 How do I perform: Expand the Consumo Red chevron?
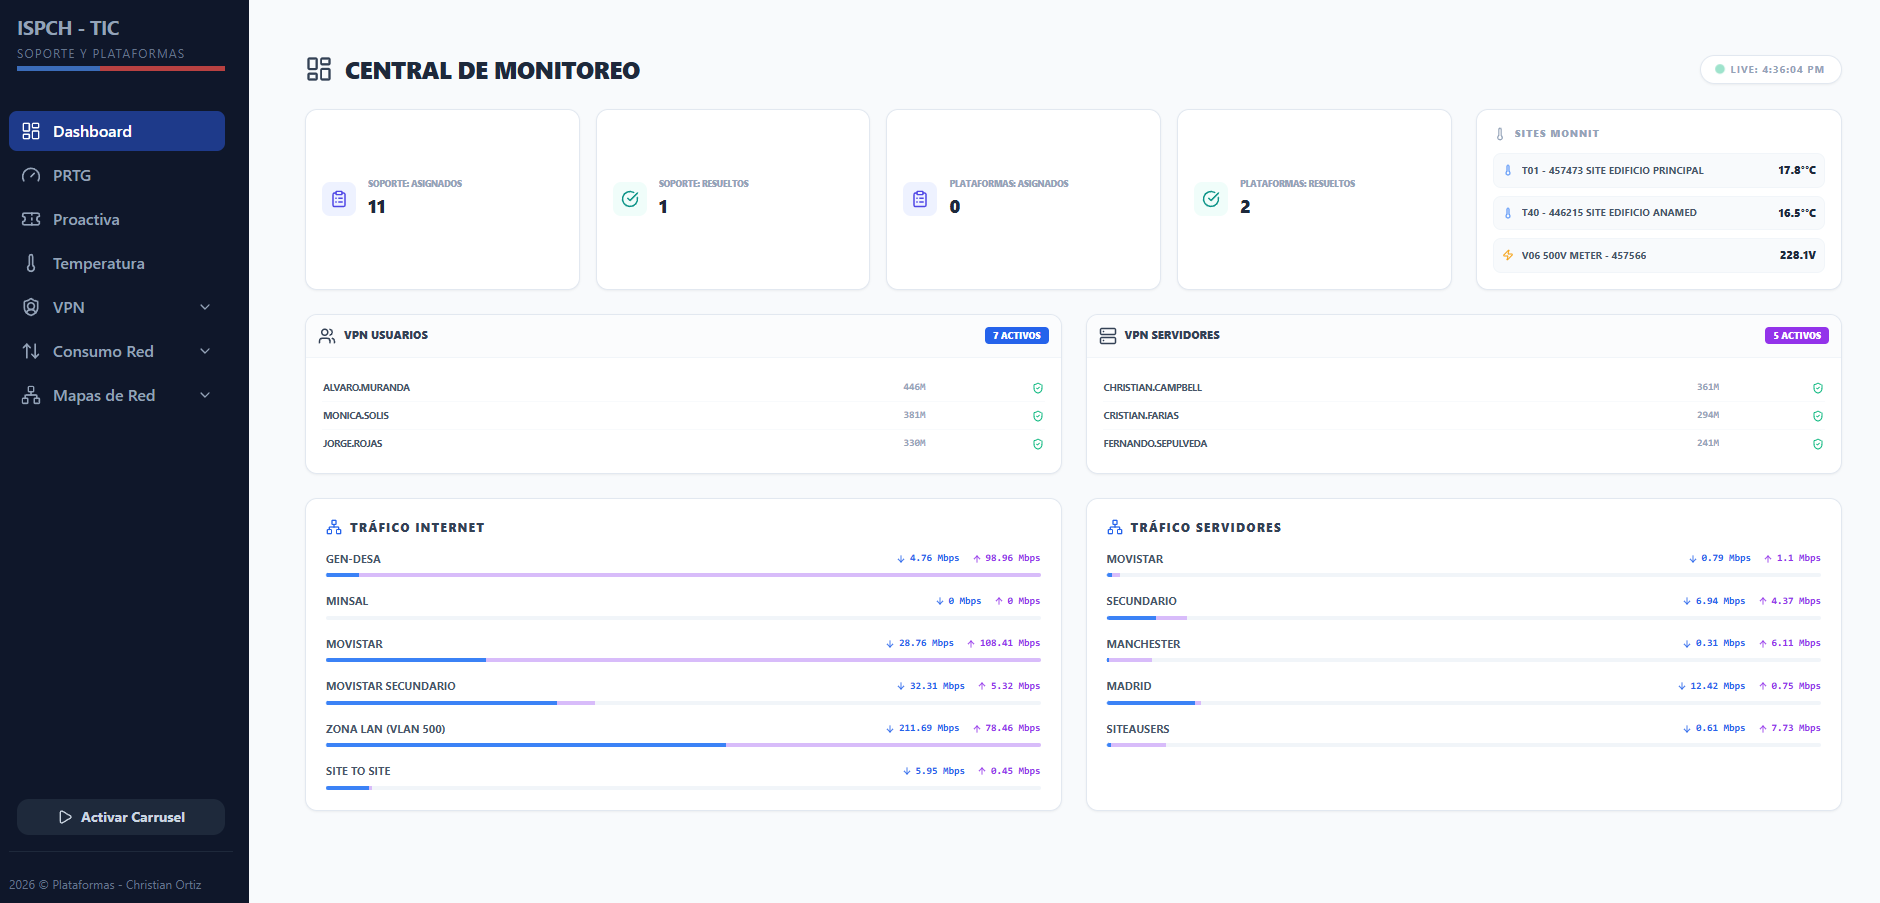(x=205, y=351)
